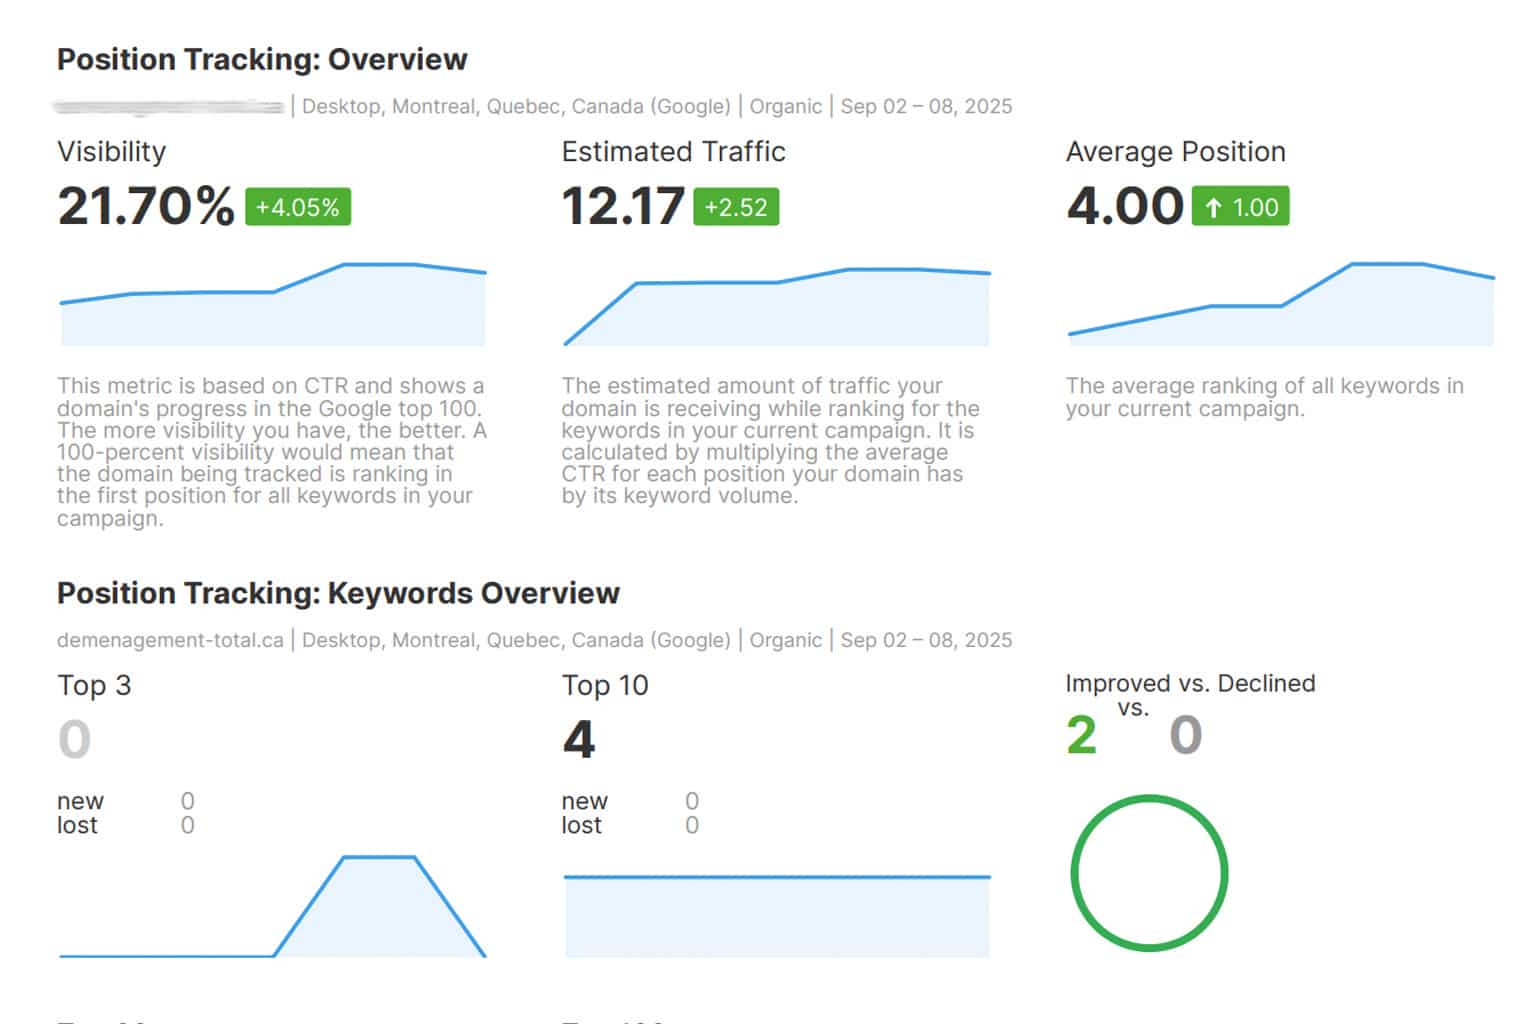Screen dimensions: 1536x1024
Task: Click the gray declined keywords number 0
Action: [x=1185, y=736]
